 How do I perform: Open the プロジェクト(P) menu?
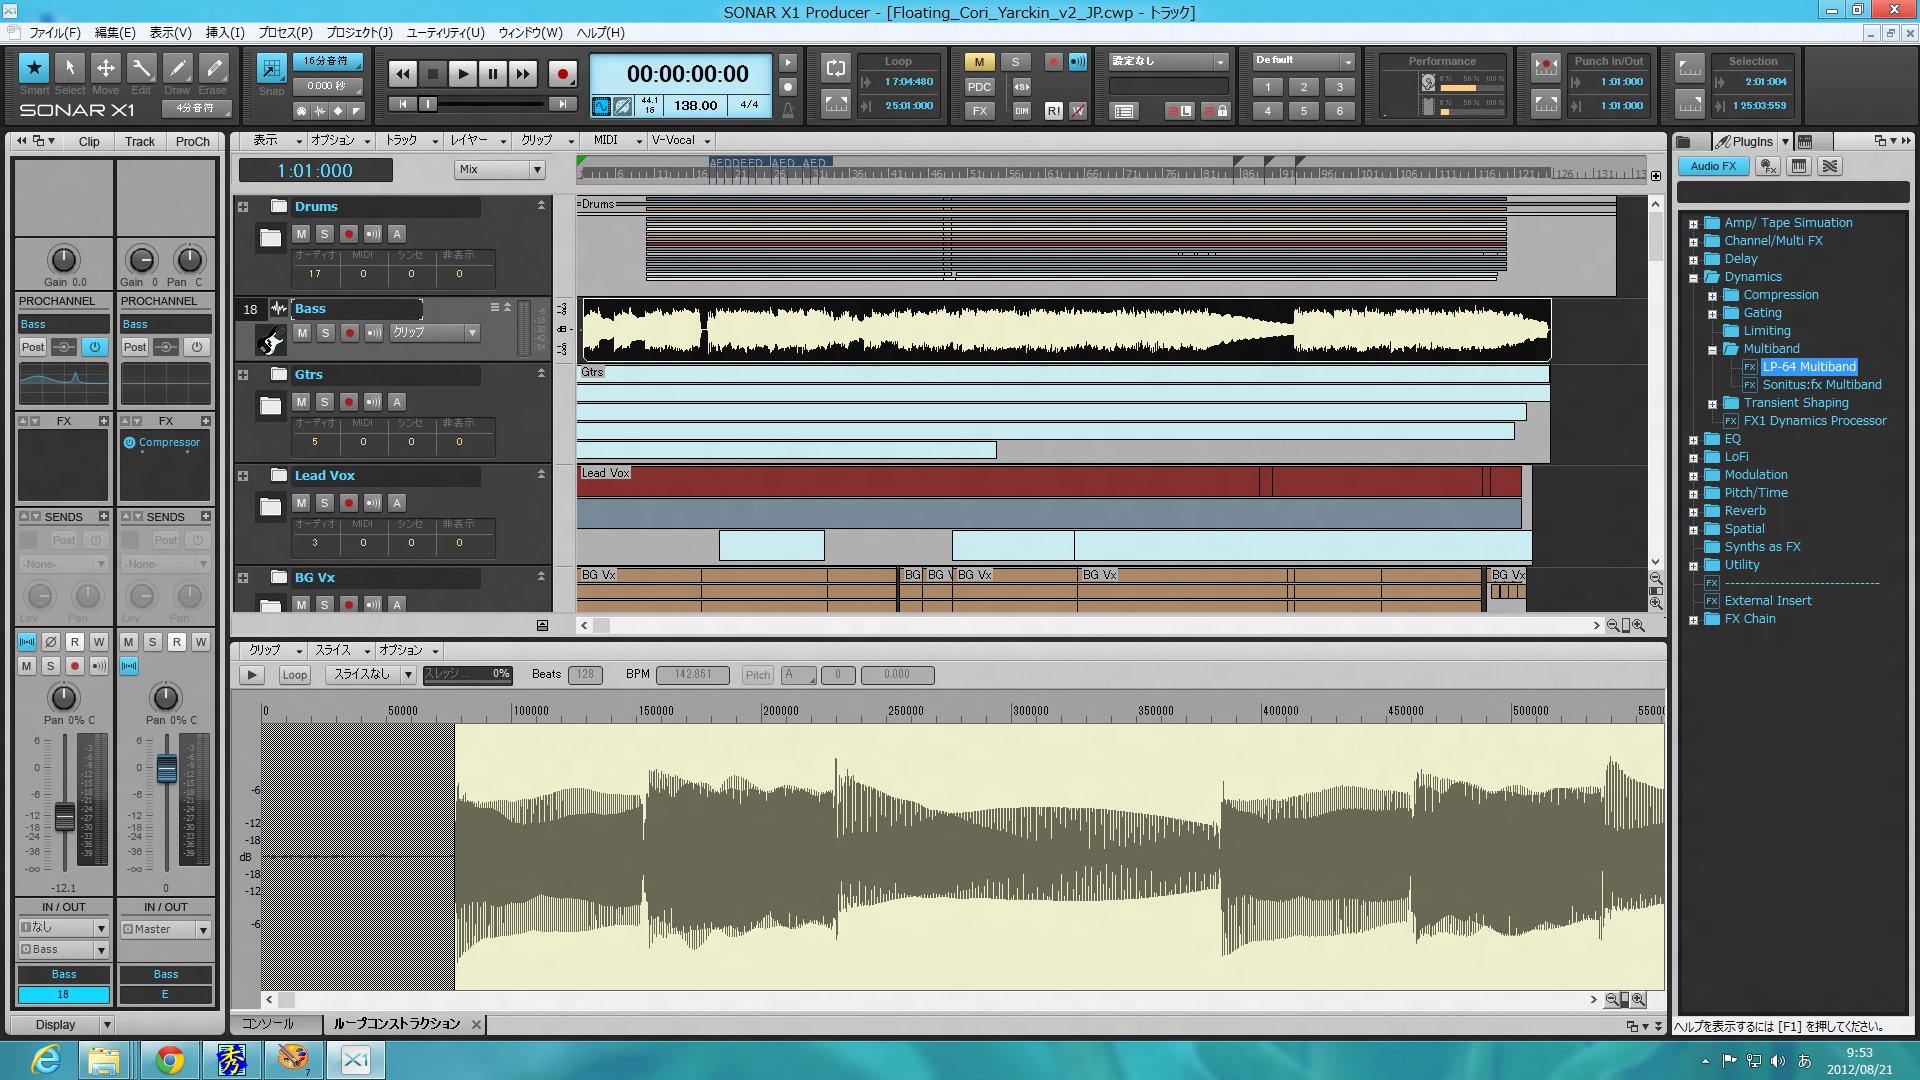(359, 32)
